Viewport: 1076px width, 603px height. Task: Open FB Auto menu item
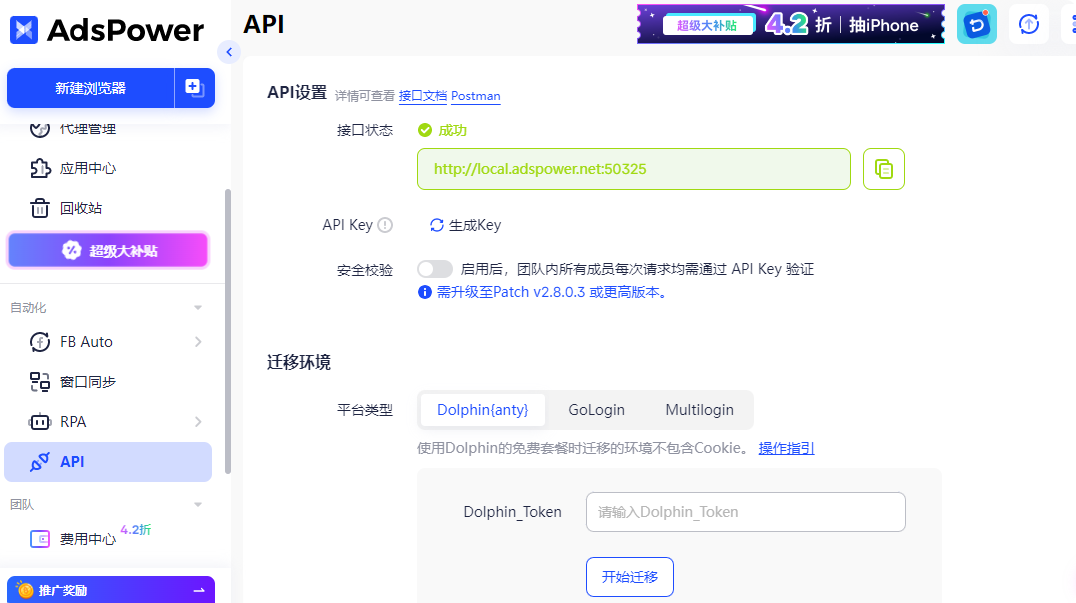(86, 342)
